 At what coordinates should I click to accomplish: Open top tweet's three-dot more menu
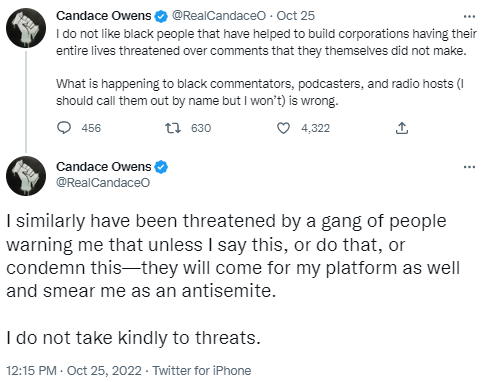pos(469,16)
